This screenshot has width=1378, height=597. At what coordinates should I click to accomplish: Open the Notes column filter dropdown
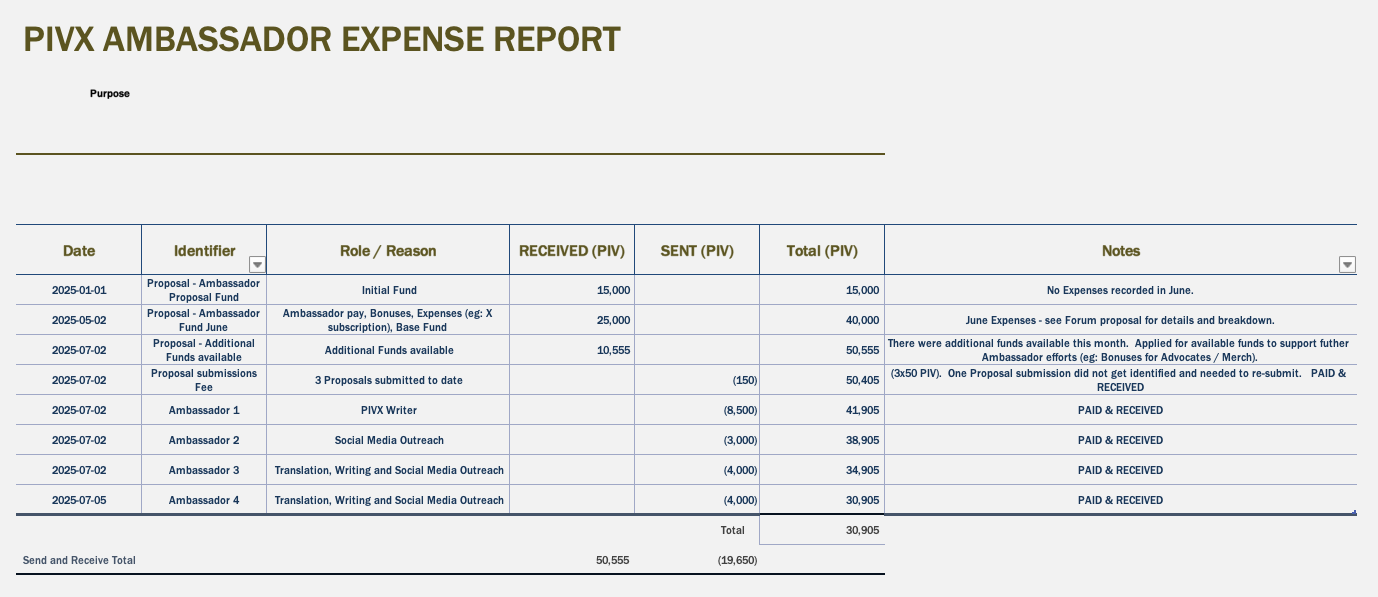(x=1347, y=265)
